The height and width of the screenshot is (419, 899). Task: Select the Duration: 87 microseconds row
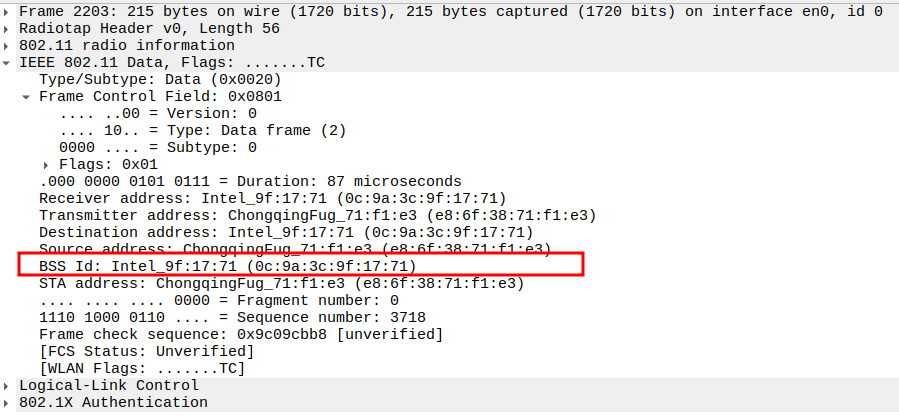tap(250, 181)
